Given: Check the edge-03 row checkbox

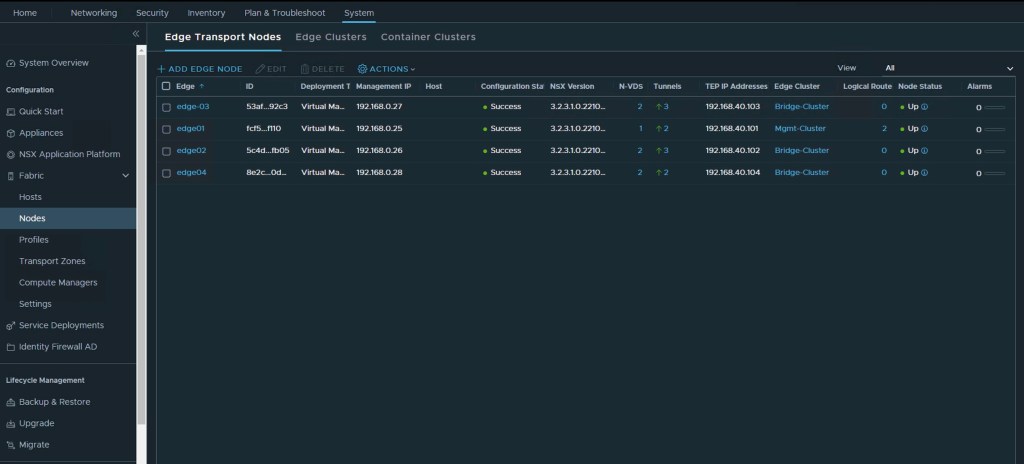Looking at the screenshot, I should click(166, 107).
